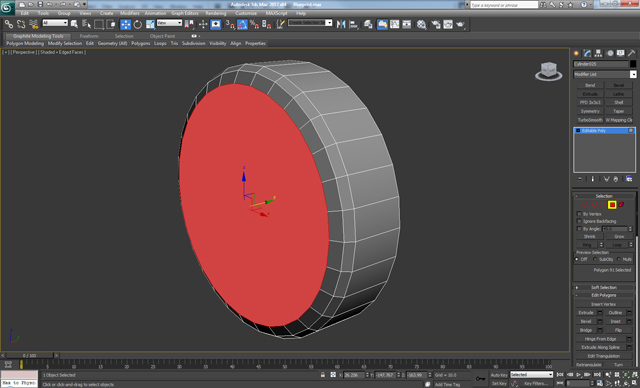640x388 pixels.
Task: Click the Render Production teapot icon
Action: tap(460, 24)
